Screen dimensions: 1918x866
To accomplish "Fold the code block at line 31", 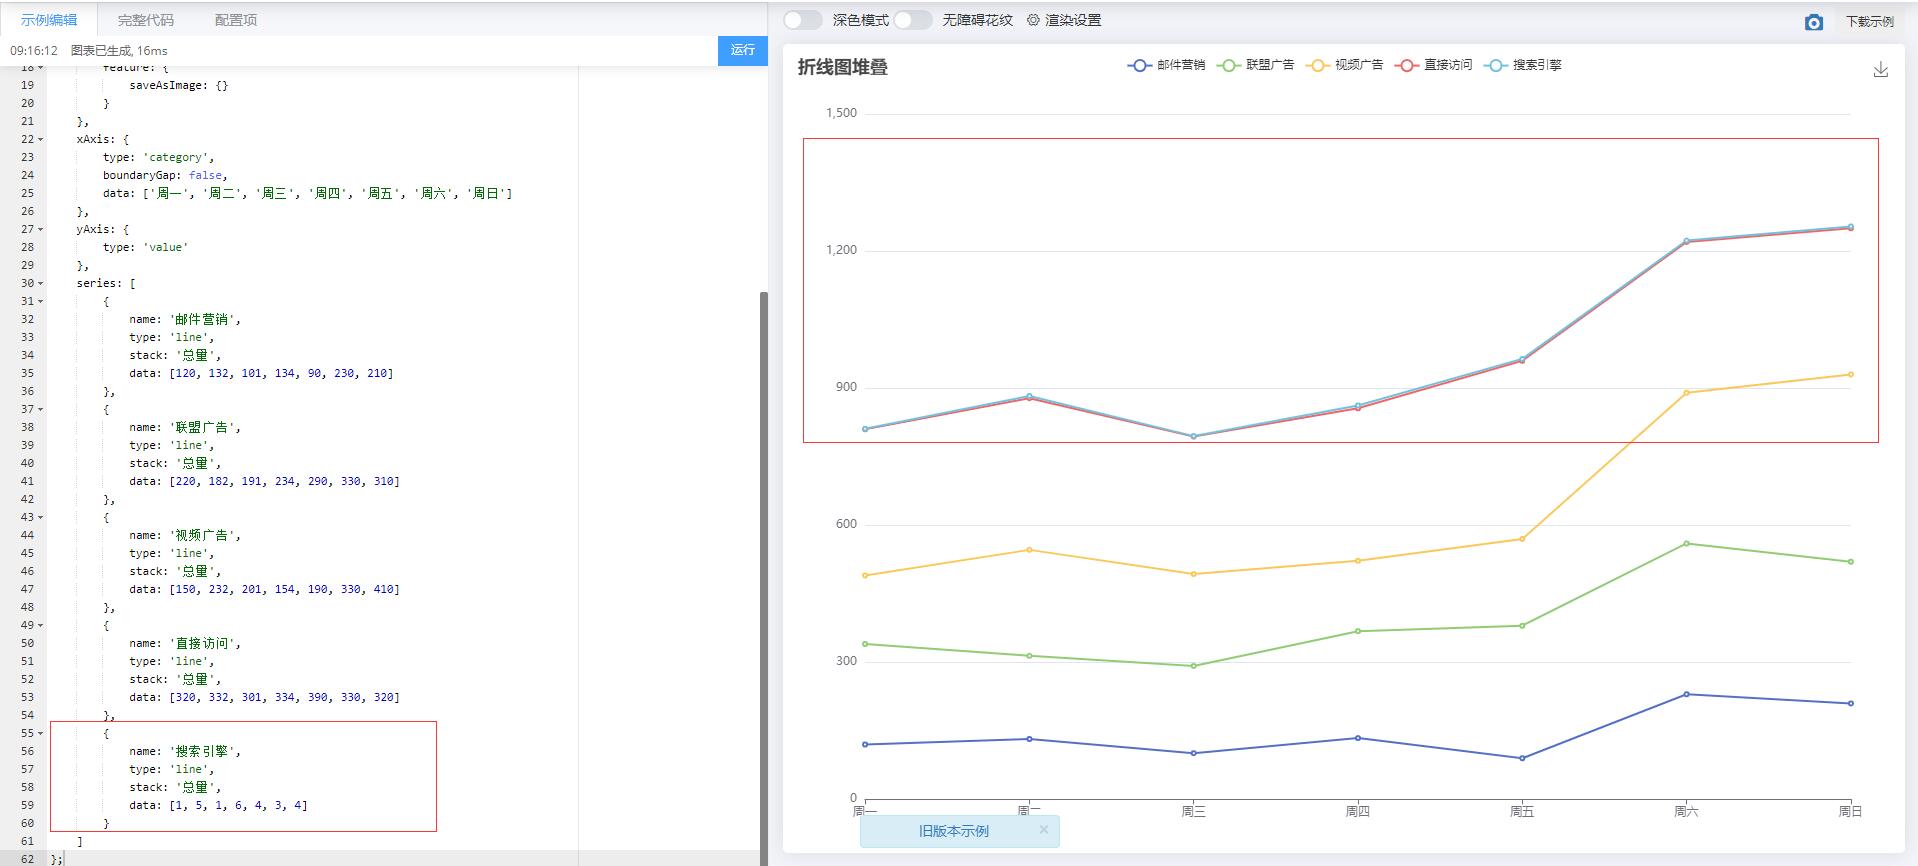I will click(x=41, y=301).
